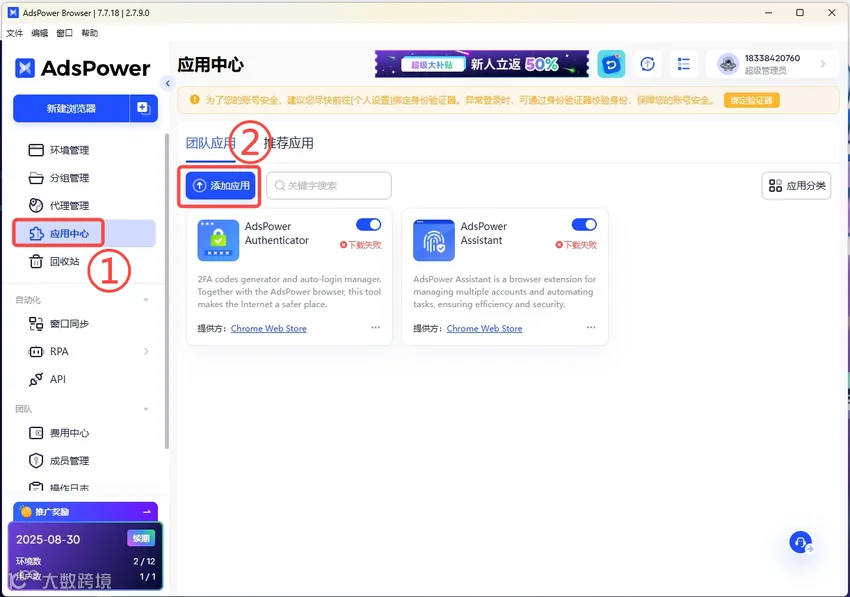Click the 关键字搜索 search field
Viewport: 850px width, 597px height.
(329, 186)
